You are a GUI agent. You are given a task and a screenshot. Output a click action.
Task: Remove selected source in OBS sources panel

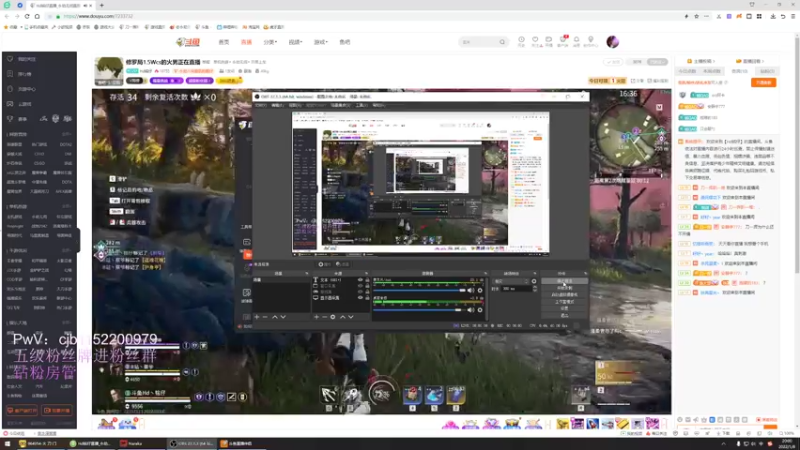pyautogui.click(x=324, y=317)
